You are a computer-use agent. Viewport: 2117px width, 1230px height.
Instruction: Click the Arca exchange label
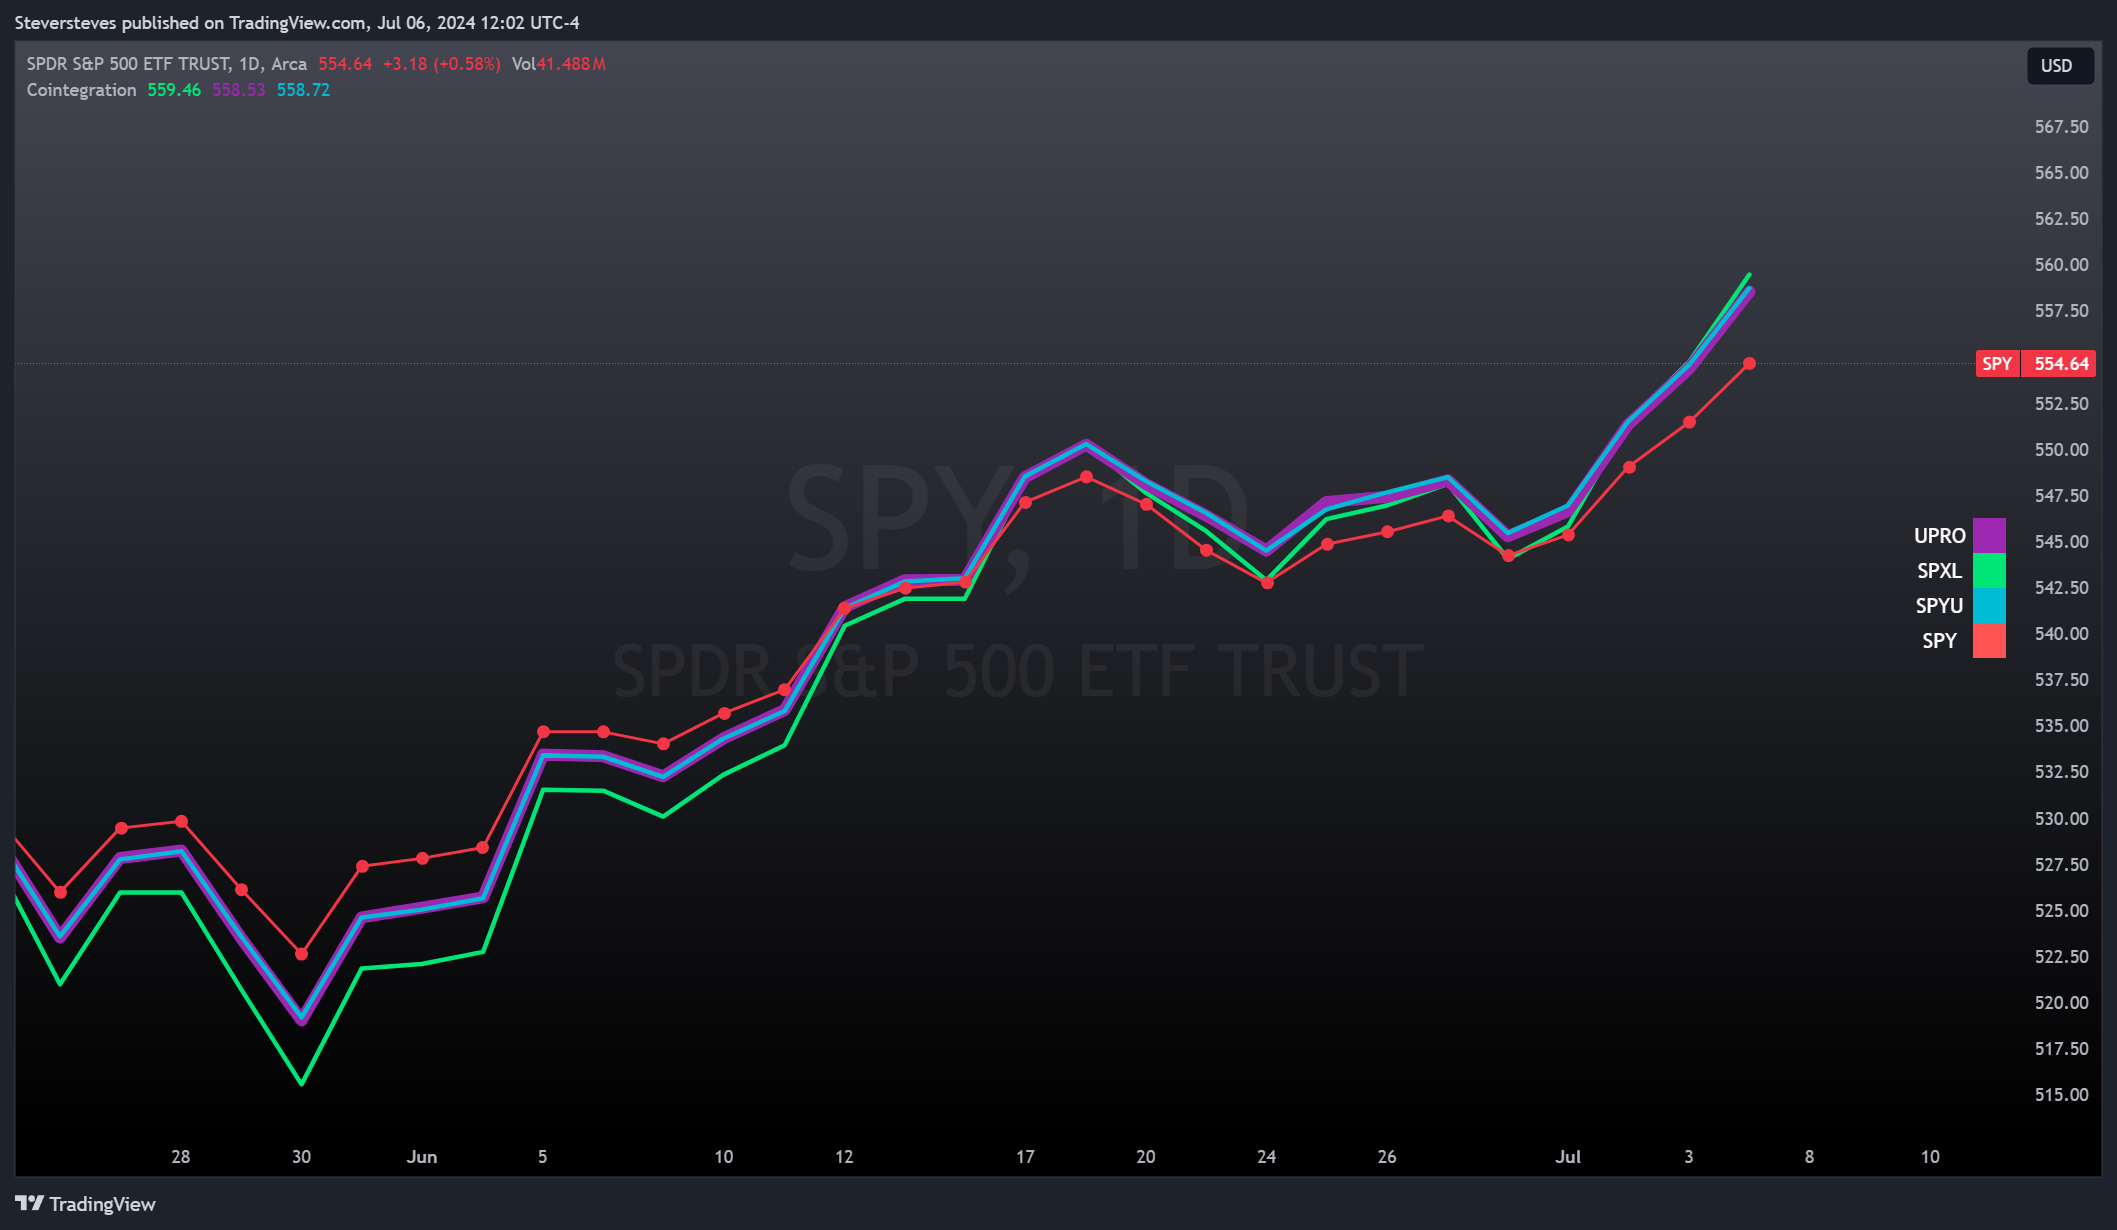(x=289, y=64)
